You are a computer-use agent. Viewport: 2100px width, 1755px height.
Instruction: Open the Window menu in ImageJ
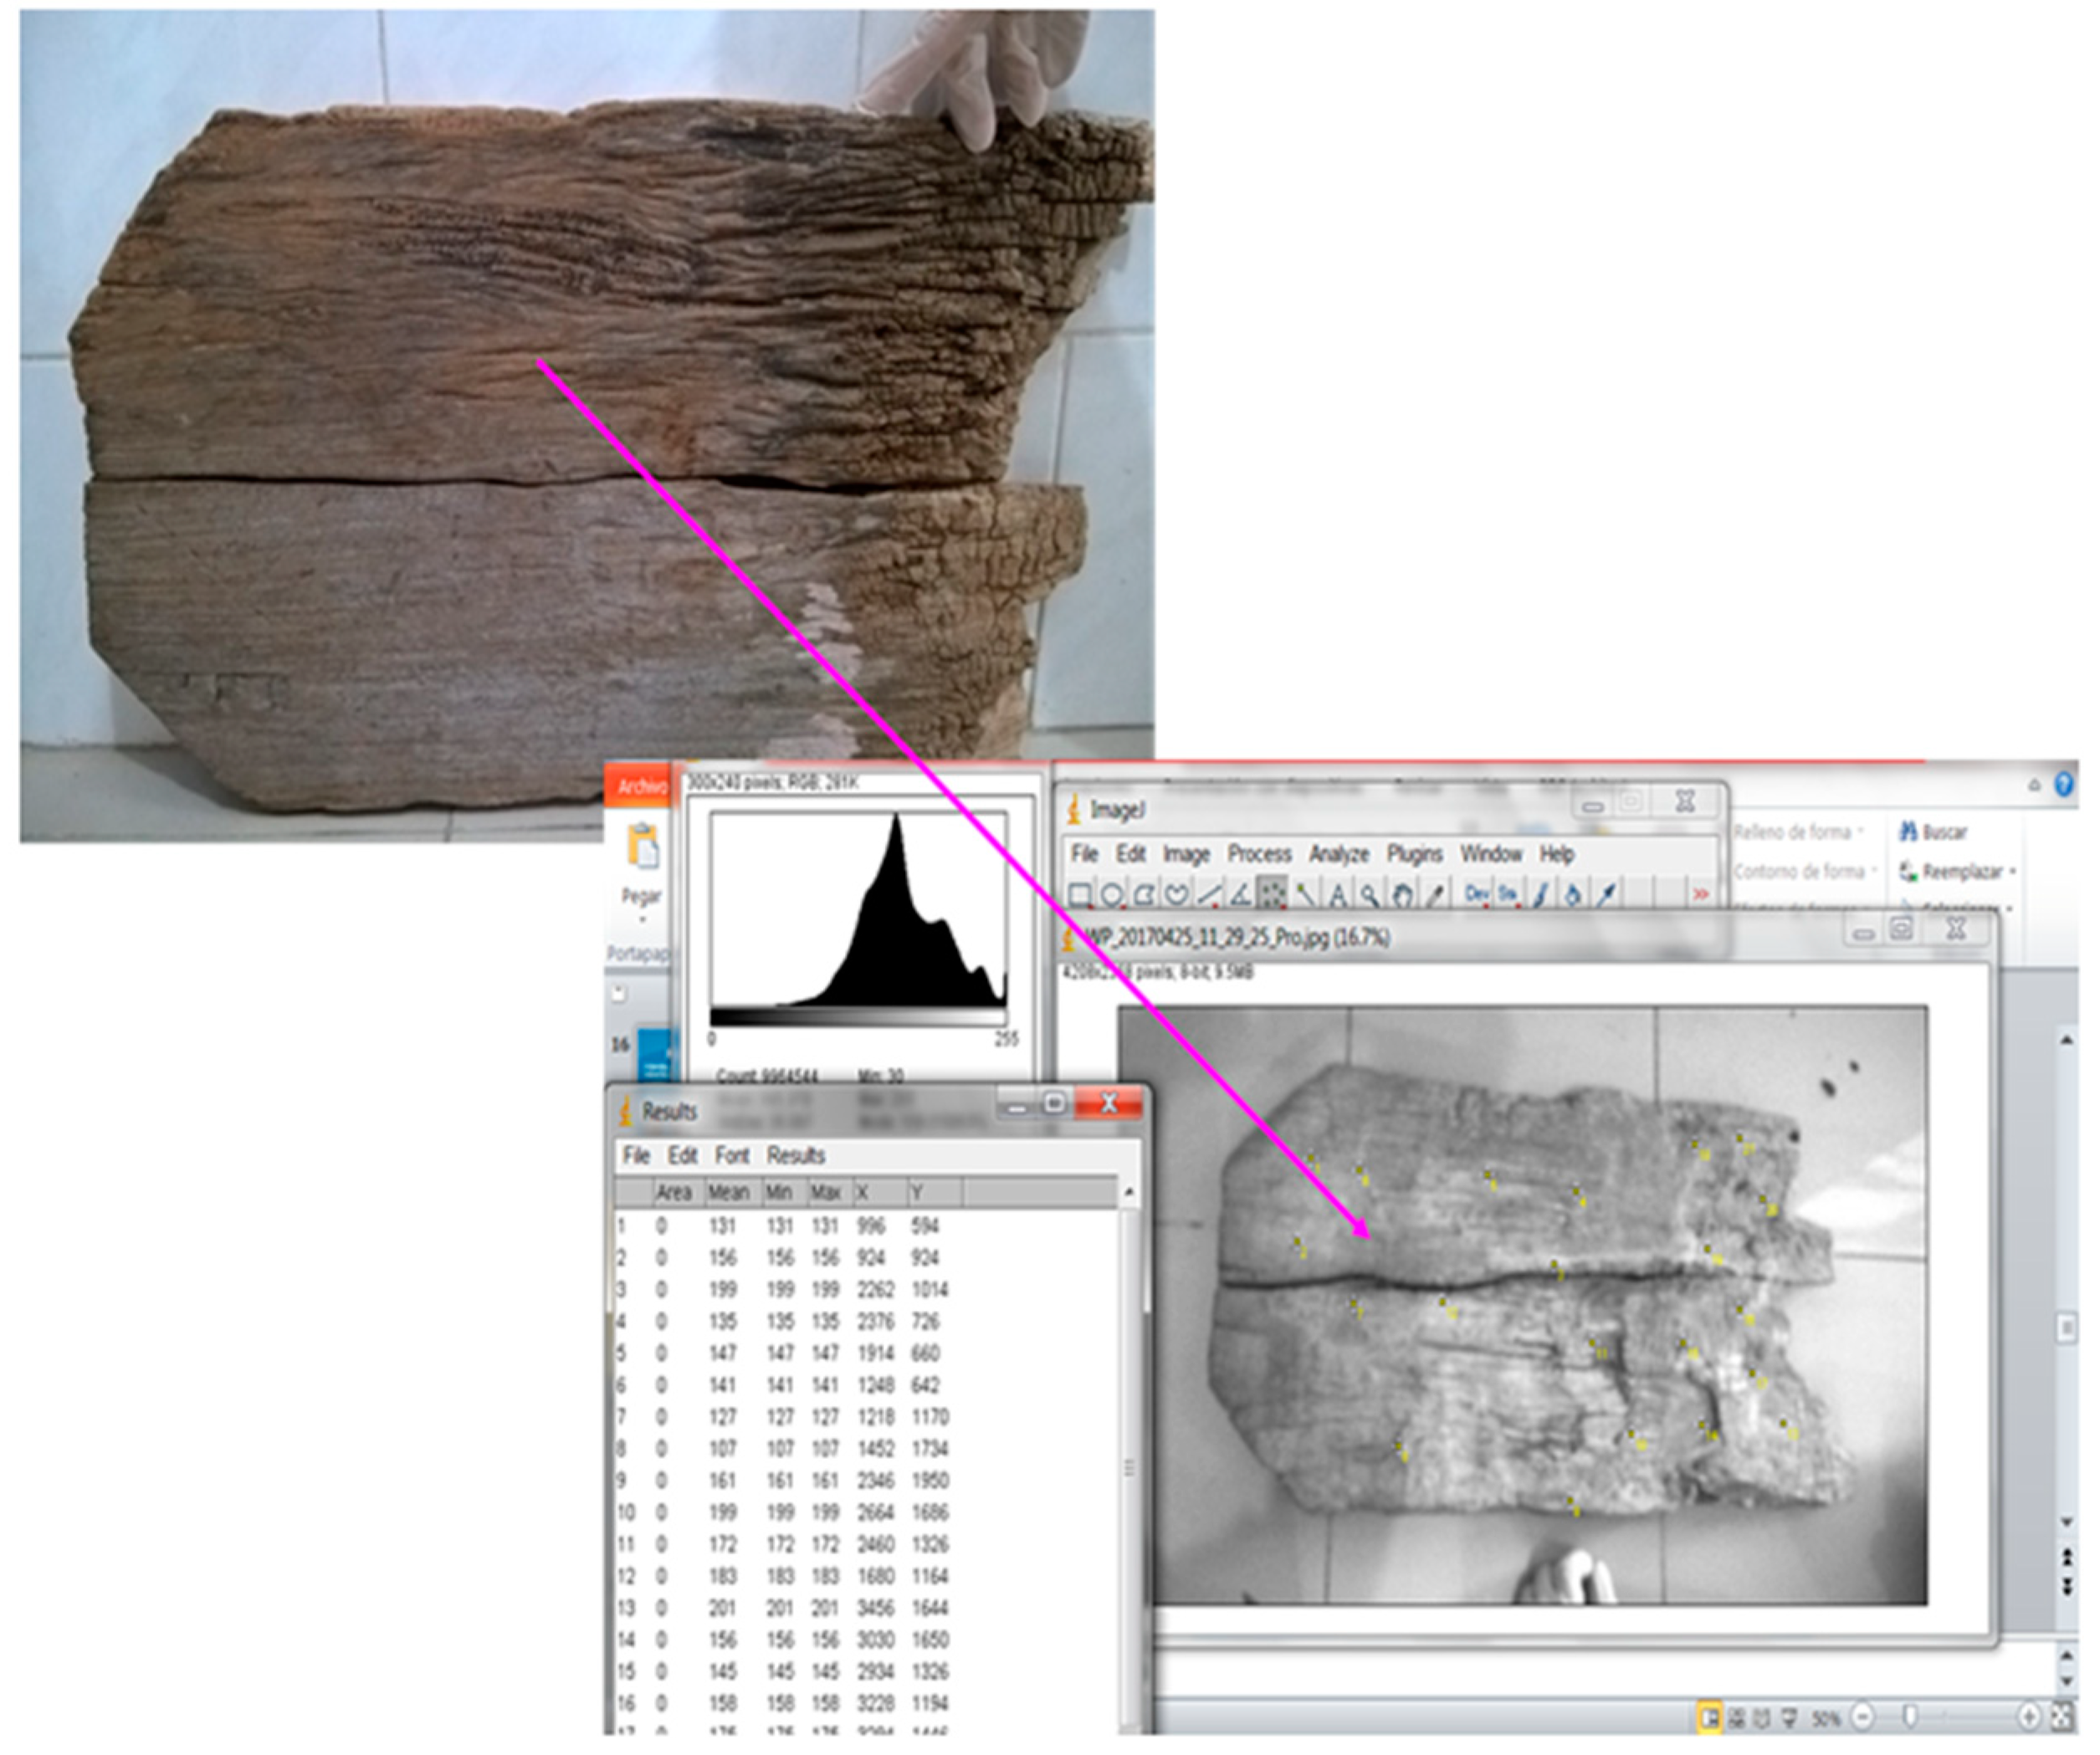click(x=1490, y=854)
